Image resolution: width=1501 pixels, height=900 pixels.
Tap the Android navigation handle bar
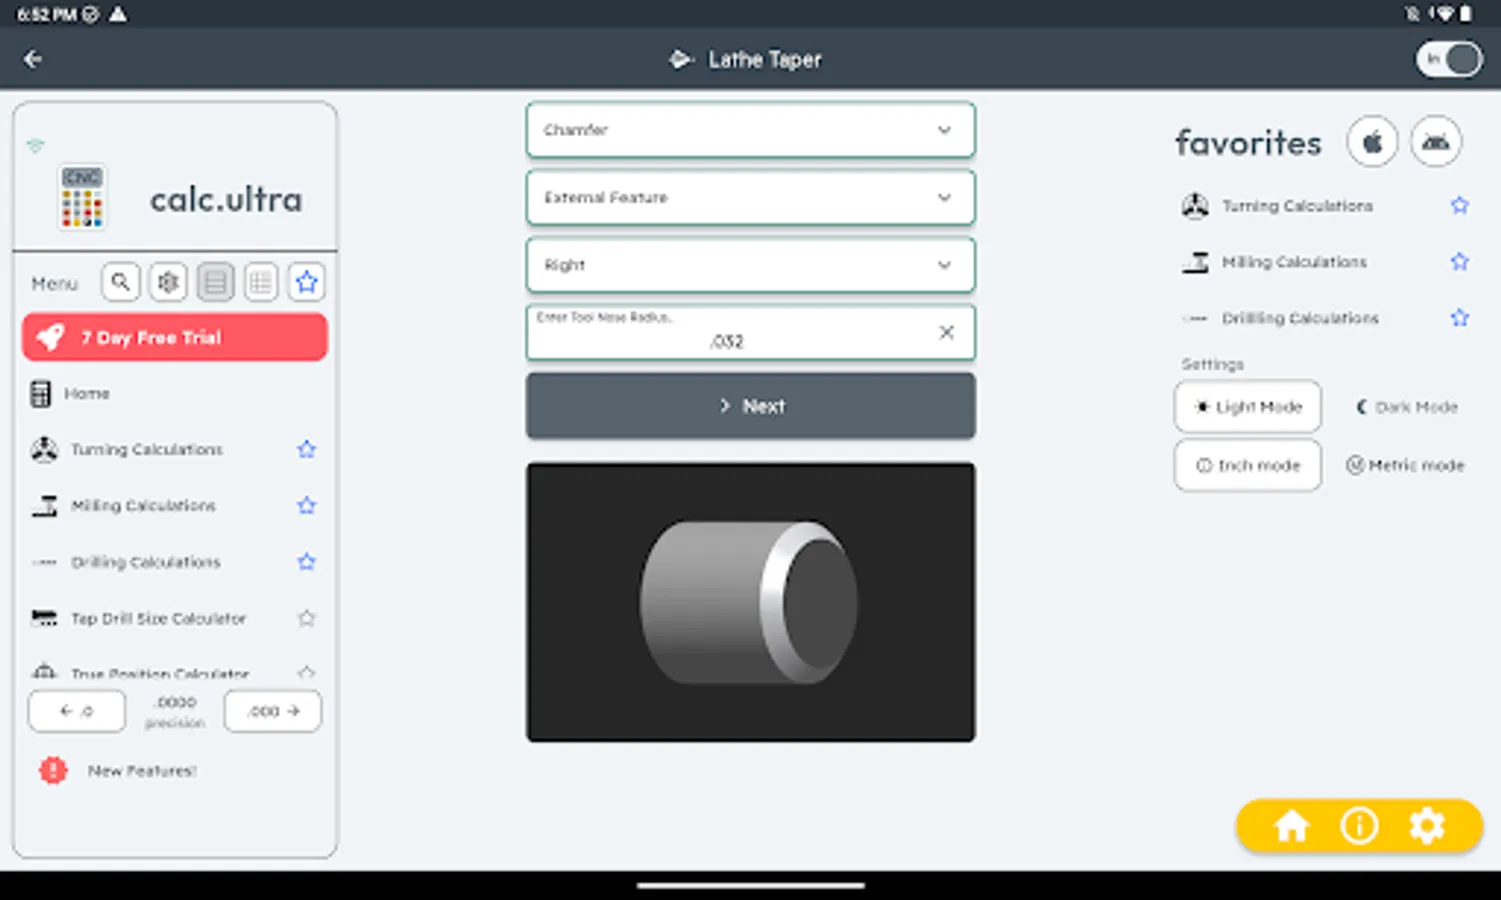coord(750,885)
